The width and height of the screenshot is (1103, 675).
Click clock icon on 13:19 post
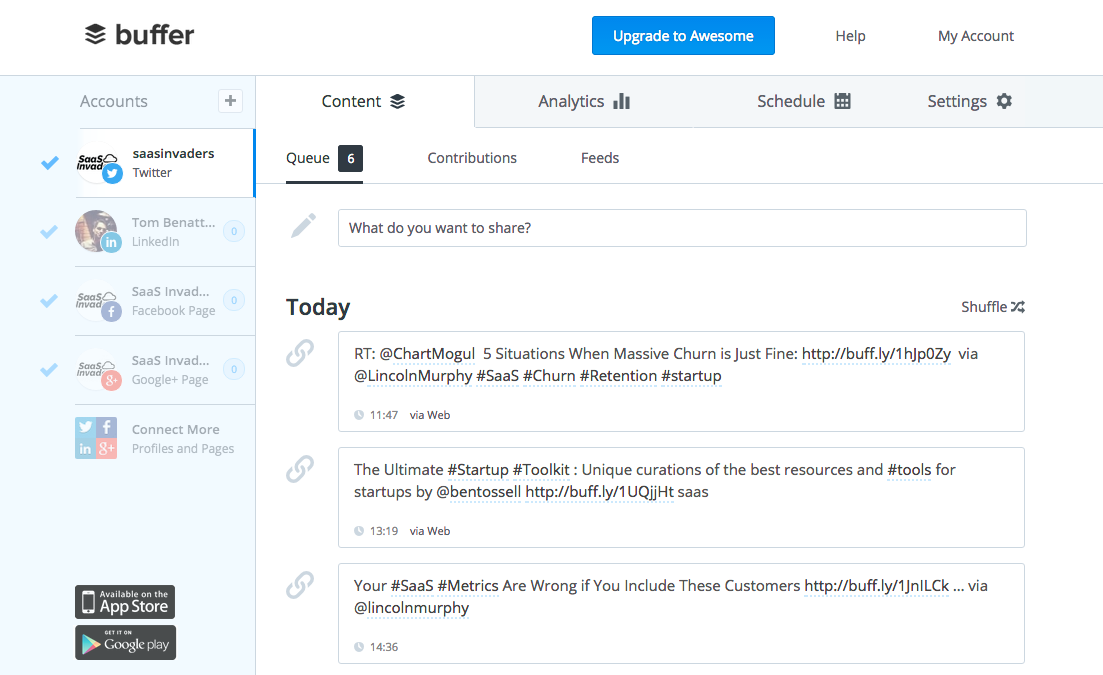359,531
